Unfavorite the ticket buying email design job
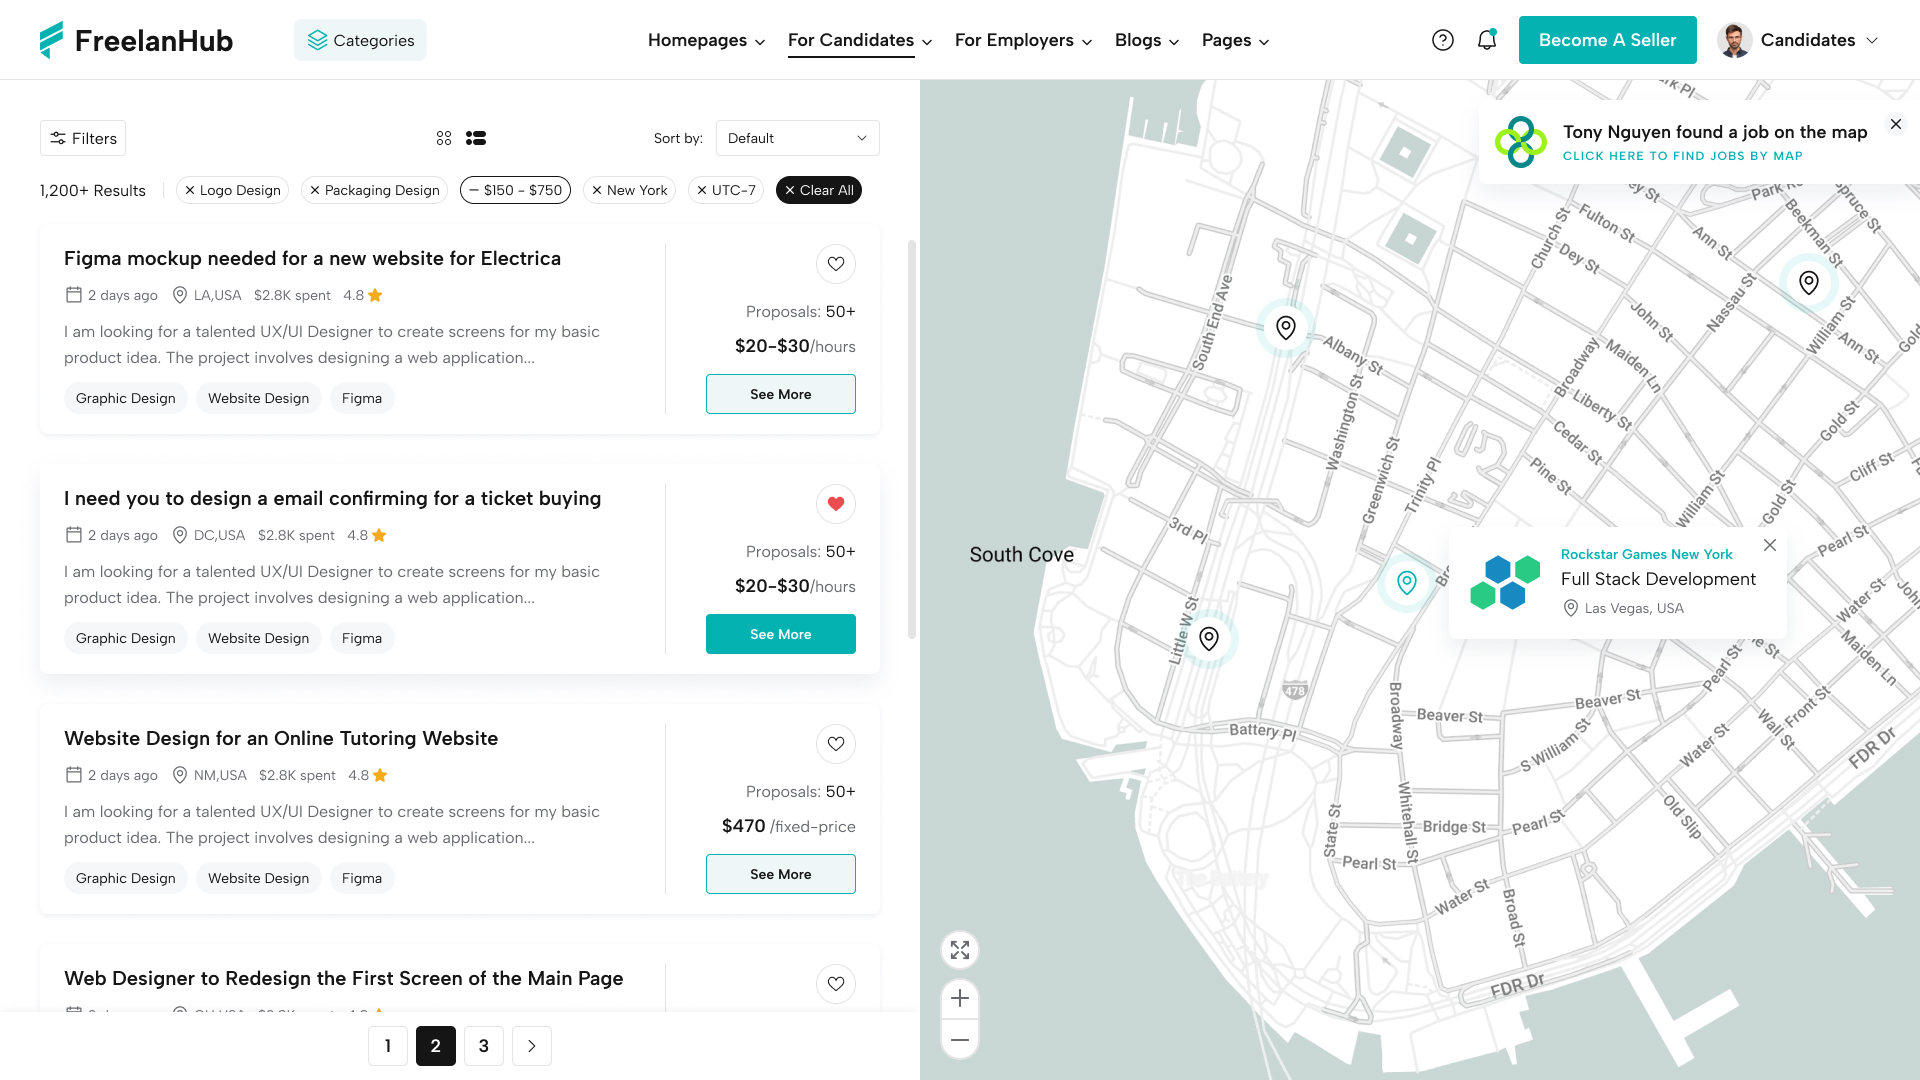 click(836, 504)
